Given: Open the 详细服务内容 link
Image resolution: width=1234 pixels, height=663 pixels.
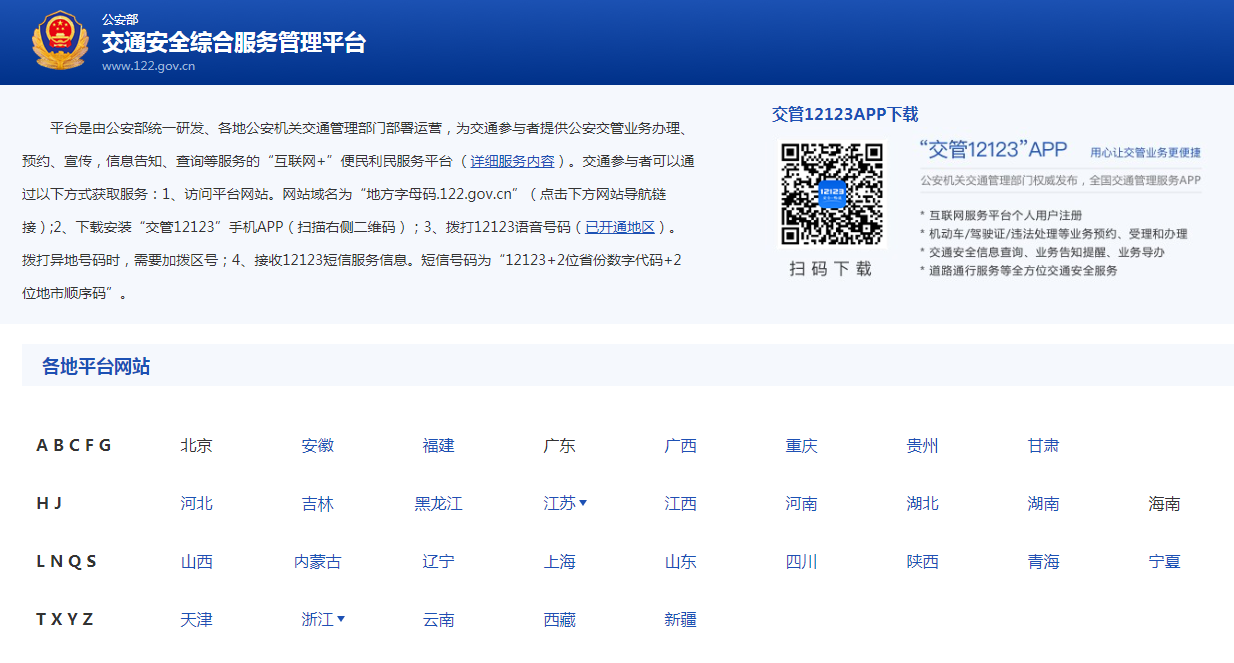Looking at the screenshot, I should [x=512, y=161].
